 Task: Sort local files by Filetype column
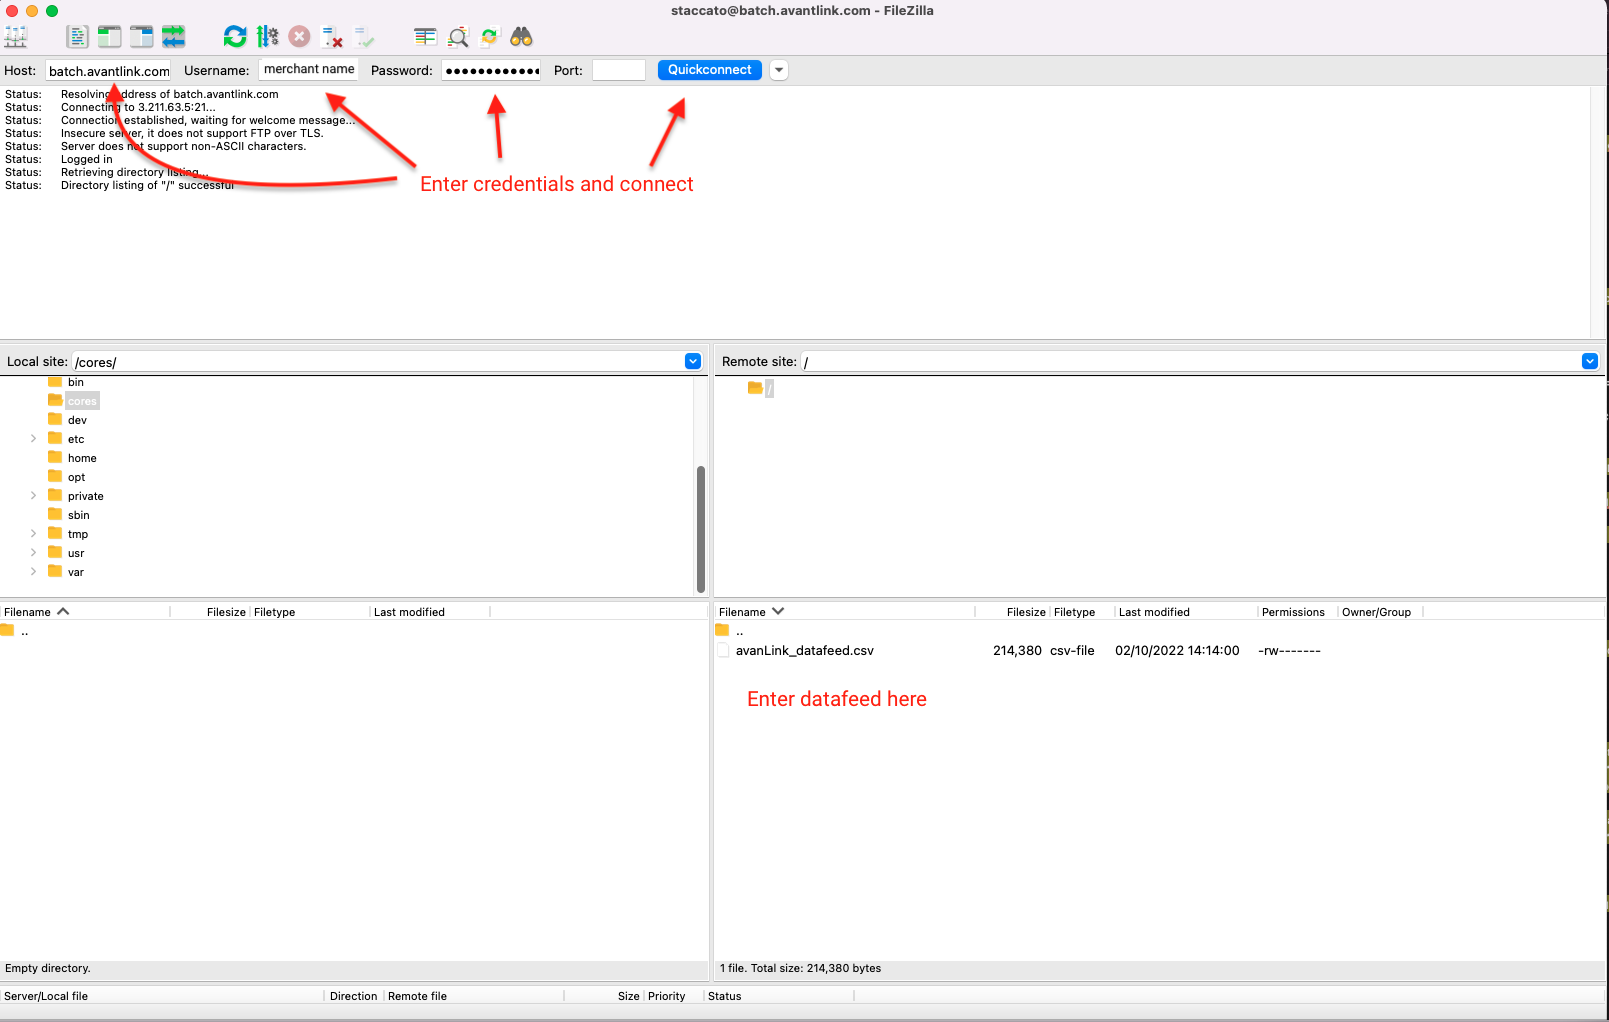[310, 612]
